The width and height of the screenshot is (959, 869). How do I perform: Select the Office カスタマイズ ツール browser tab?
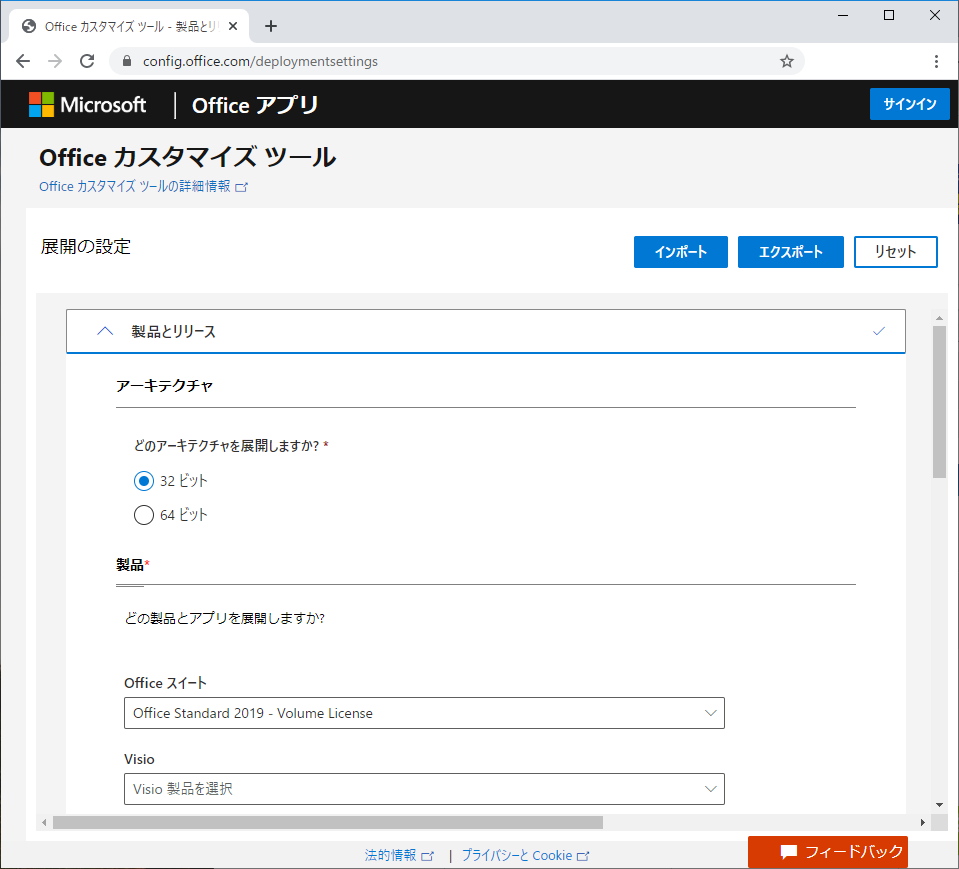pos(129,26)
